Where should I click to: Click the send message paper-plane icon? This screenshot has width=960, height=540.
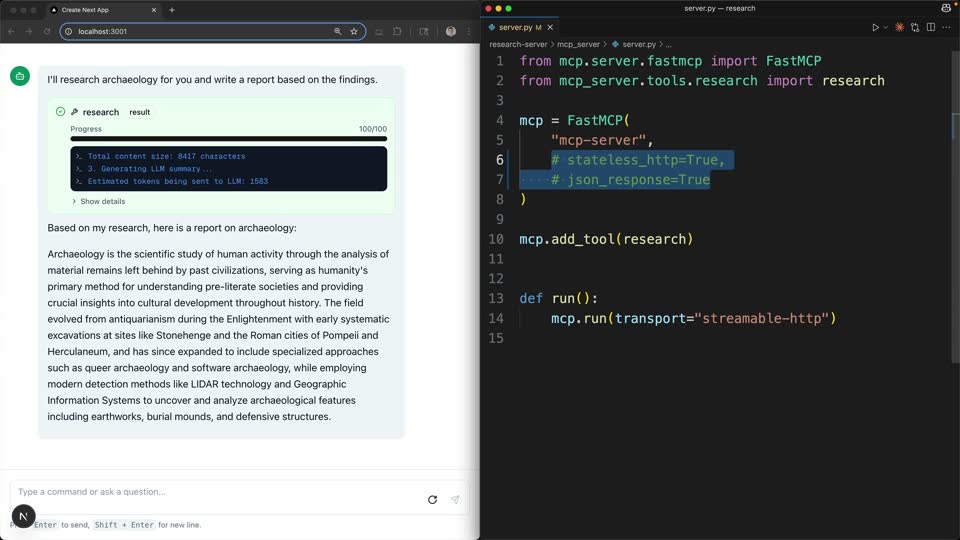click(x=455, y=500)
